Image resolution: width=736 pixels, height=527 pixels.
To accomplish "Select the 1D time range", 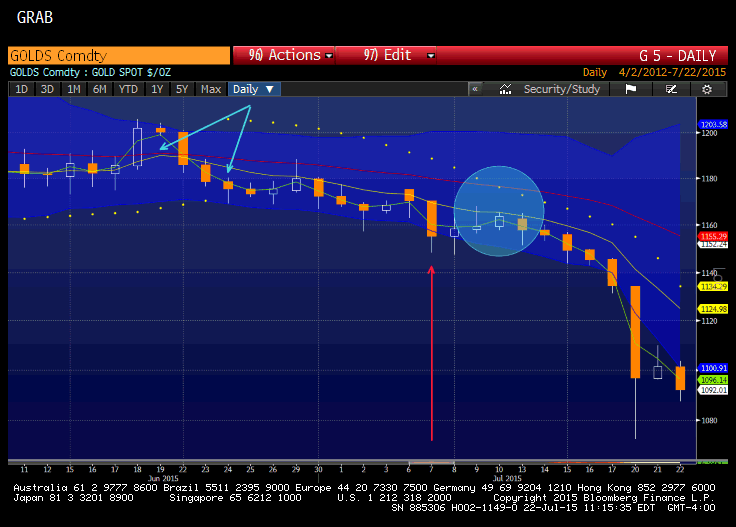I will click(21, 89).
